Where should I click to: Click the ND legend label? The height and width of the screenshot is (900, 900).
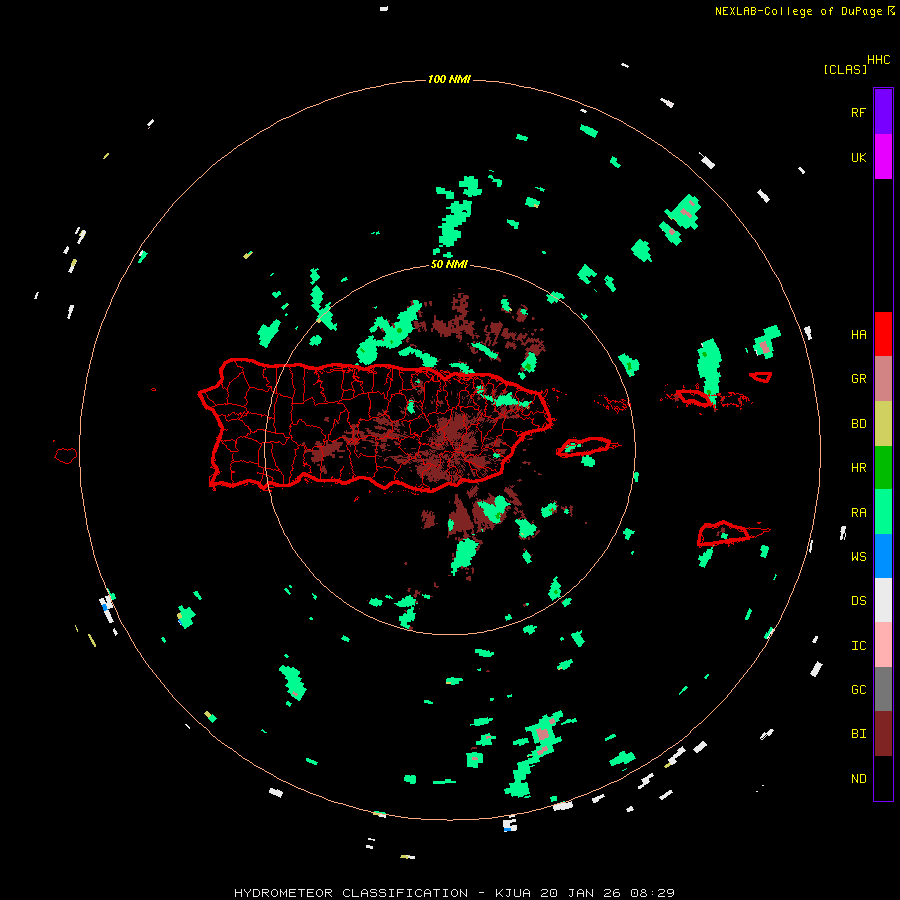coord(858,779)
